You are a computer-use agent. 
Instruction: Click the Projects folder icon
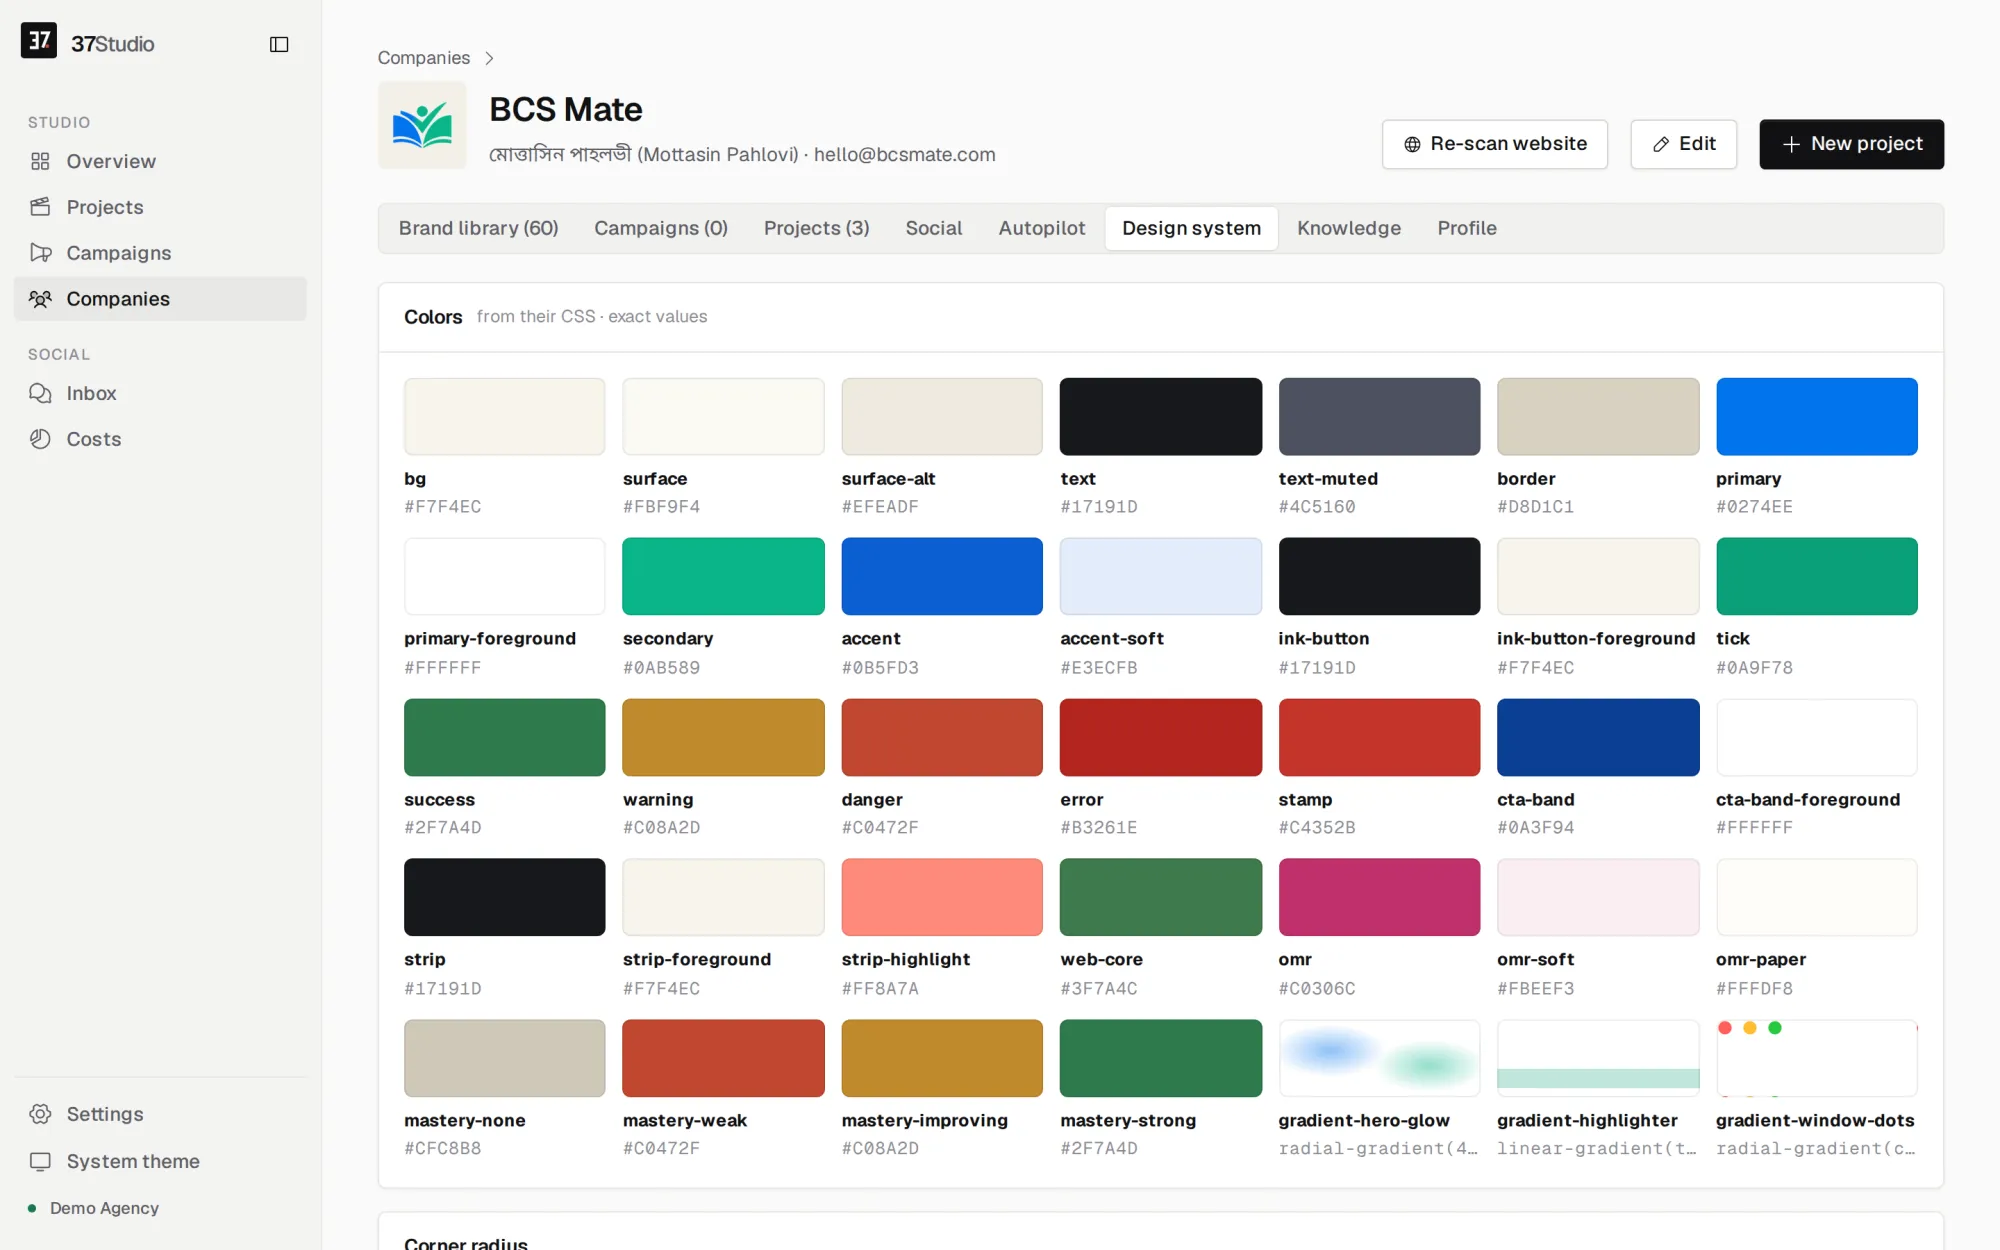40,207
